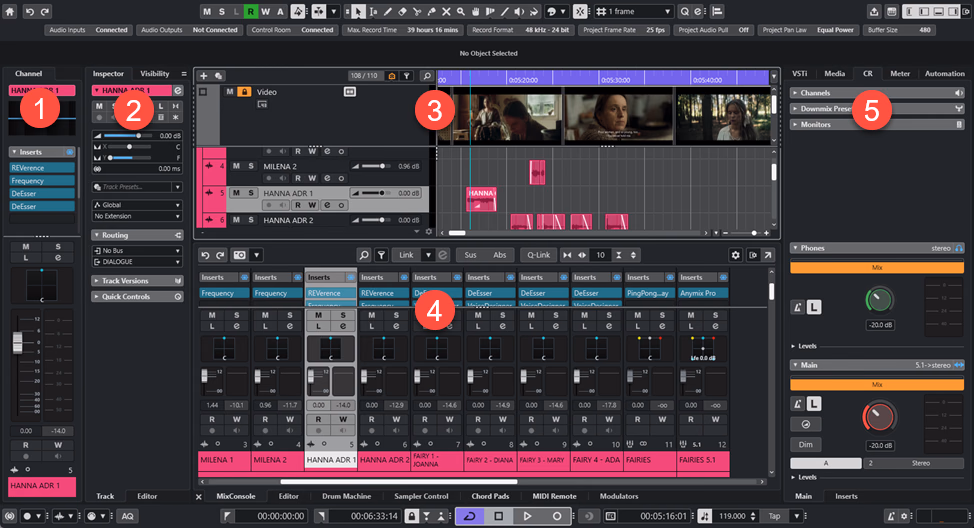Select the Erase tool in toolbar
974x528 pixels.
click(x=402, y=11)
